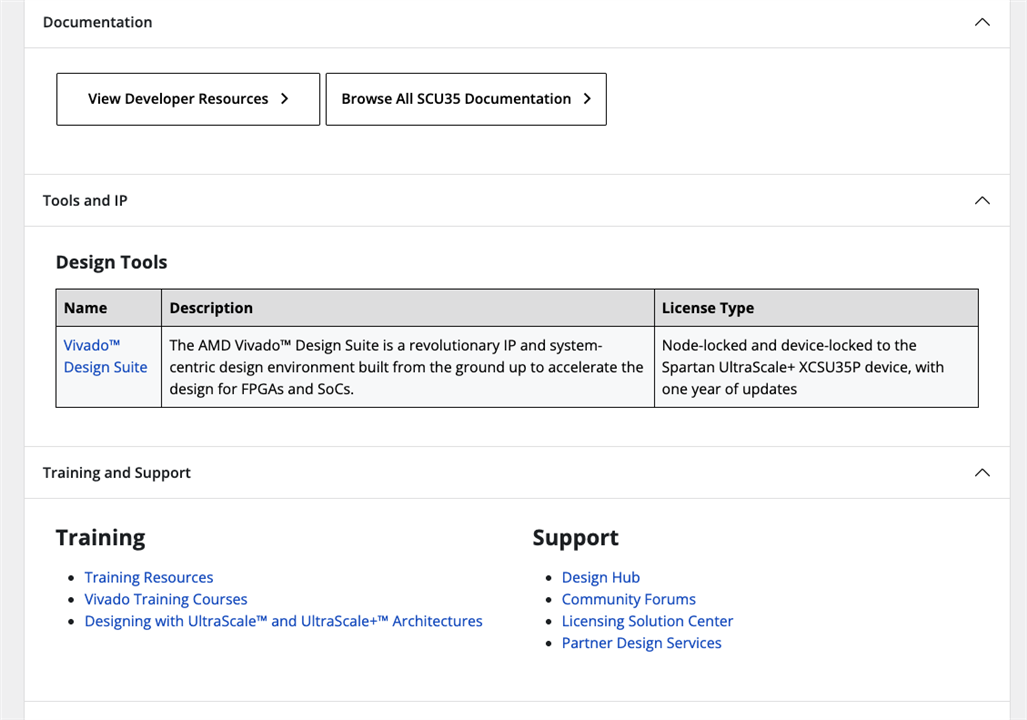Viewport: 1027px width, 720px height.
Task: Open Vivado Training Courses link
Action: [166, 599]
